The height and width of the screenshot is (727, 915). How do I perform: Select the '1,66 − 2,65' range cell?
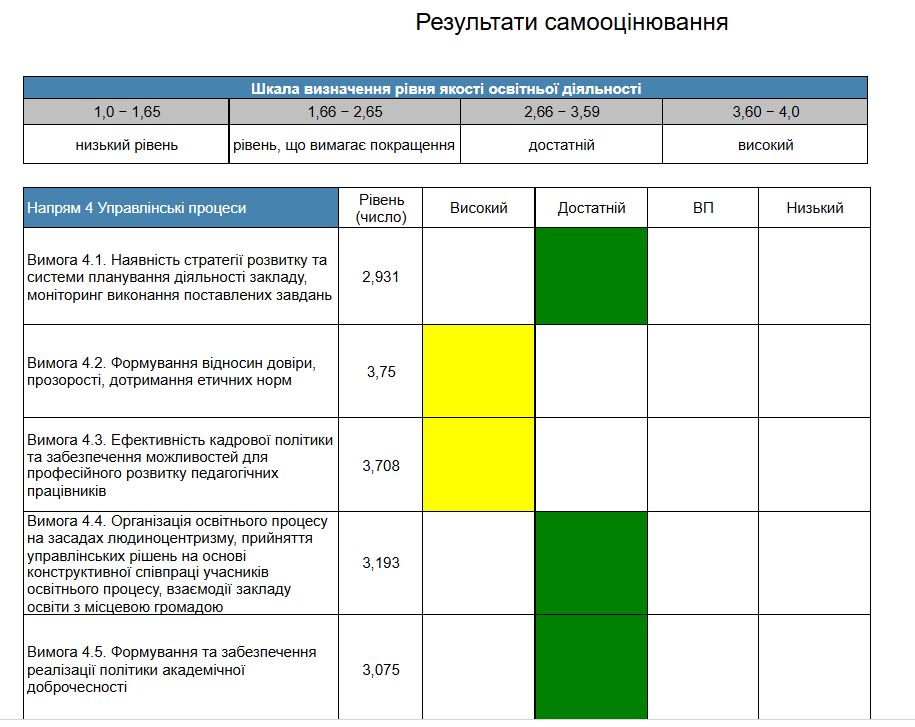tap(344, 112)
